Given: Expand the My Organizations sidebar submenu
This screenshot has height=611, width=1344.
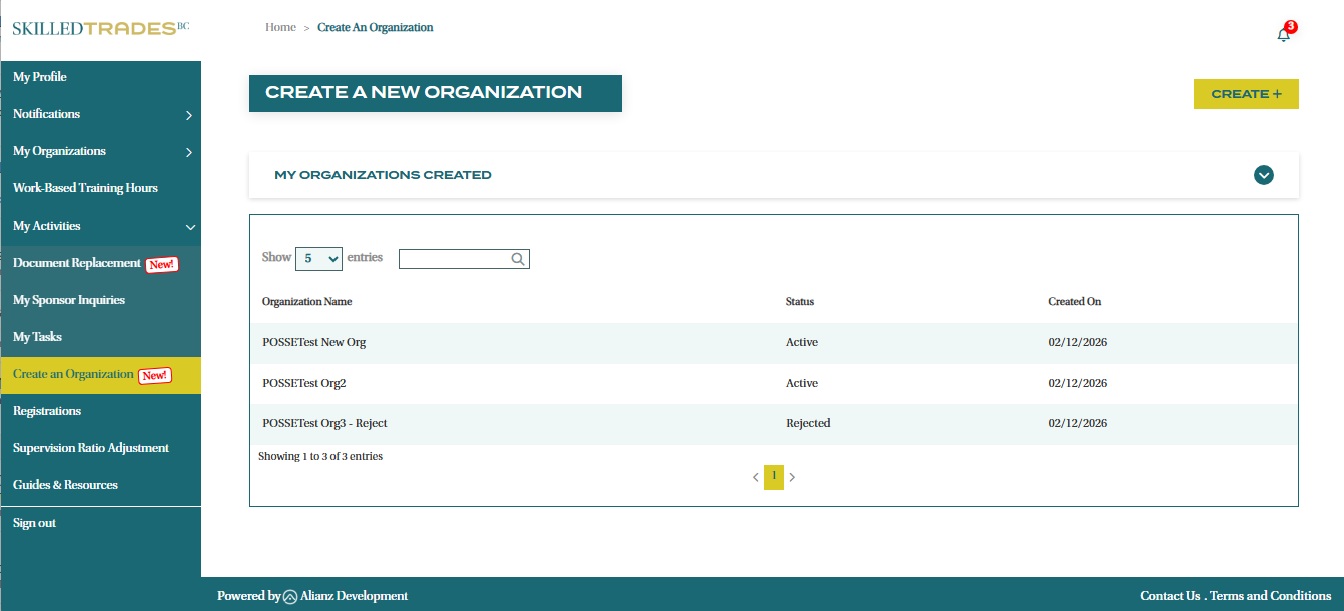Looking at the screenshot, I should (189, 152).
